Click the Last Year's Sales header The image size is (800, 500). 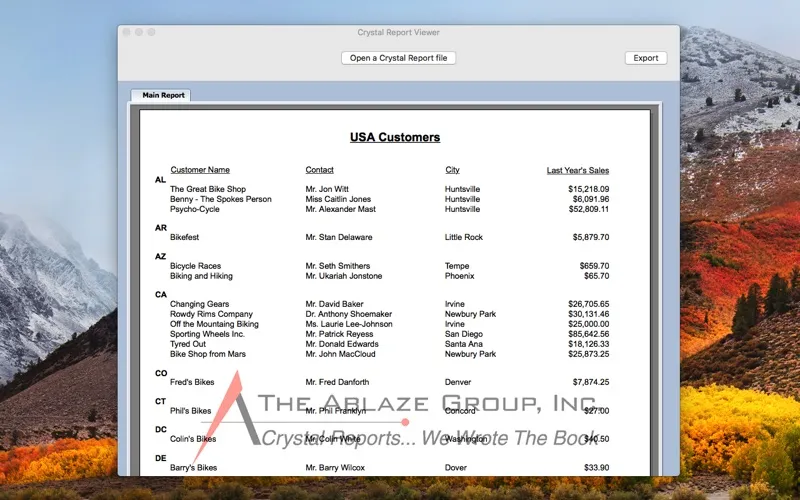click(x=577, y=170)
